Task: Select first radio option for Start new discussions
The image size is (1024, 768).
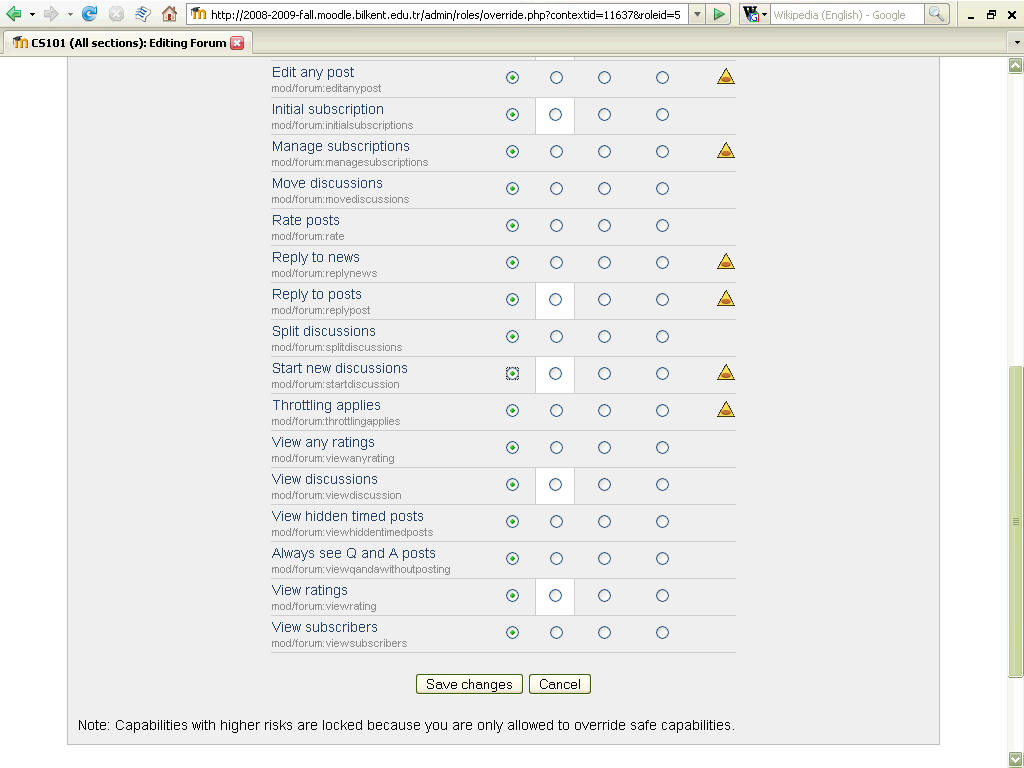Action: pos(513,374)
